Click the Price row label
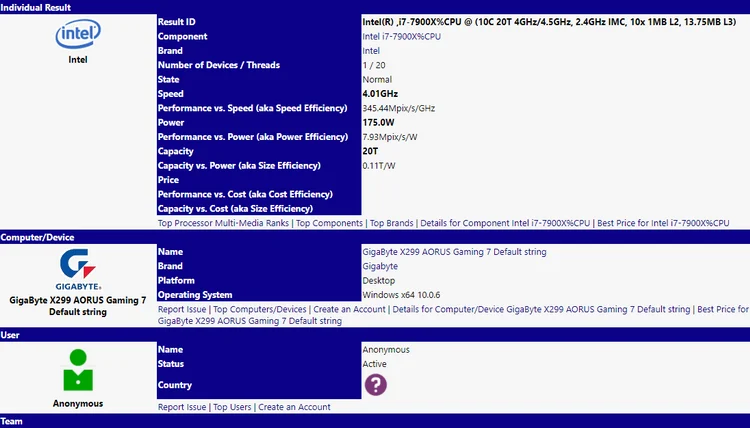Image resolution: width=750 pixels, height=428 pixels. [168, 180]
